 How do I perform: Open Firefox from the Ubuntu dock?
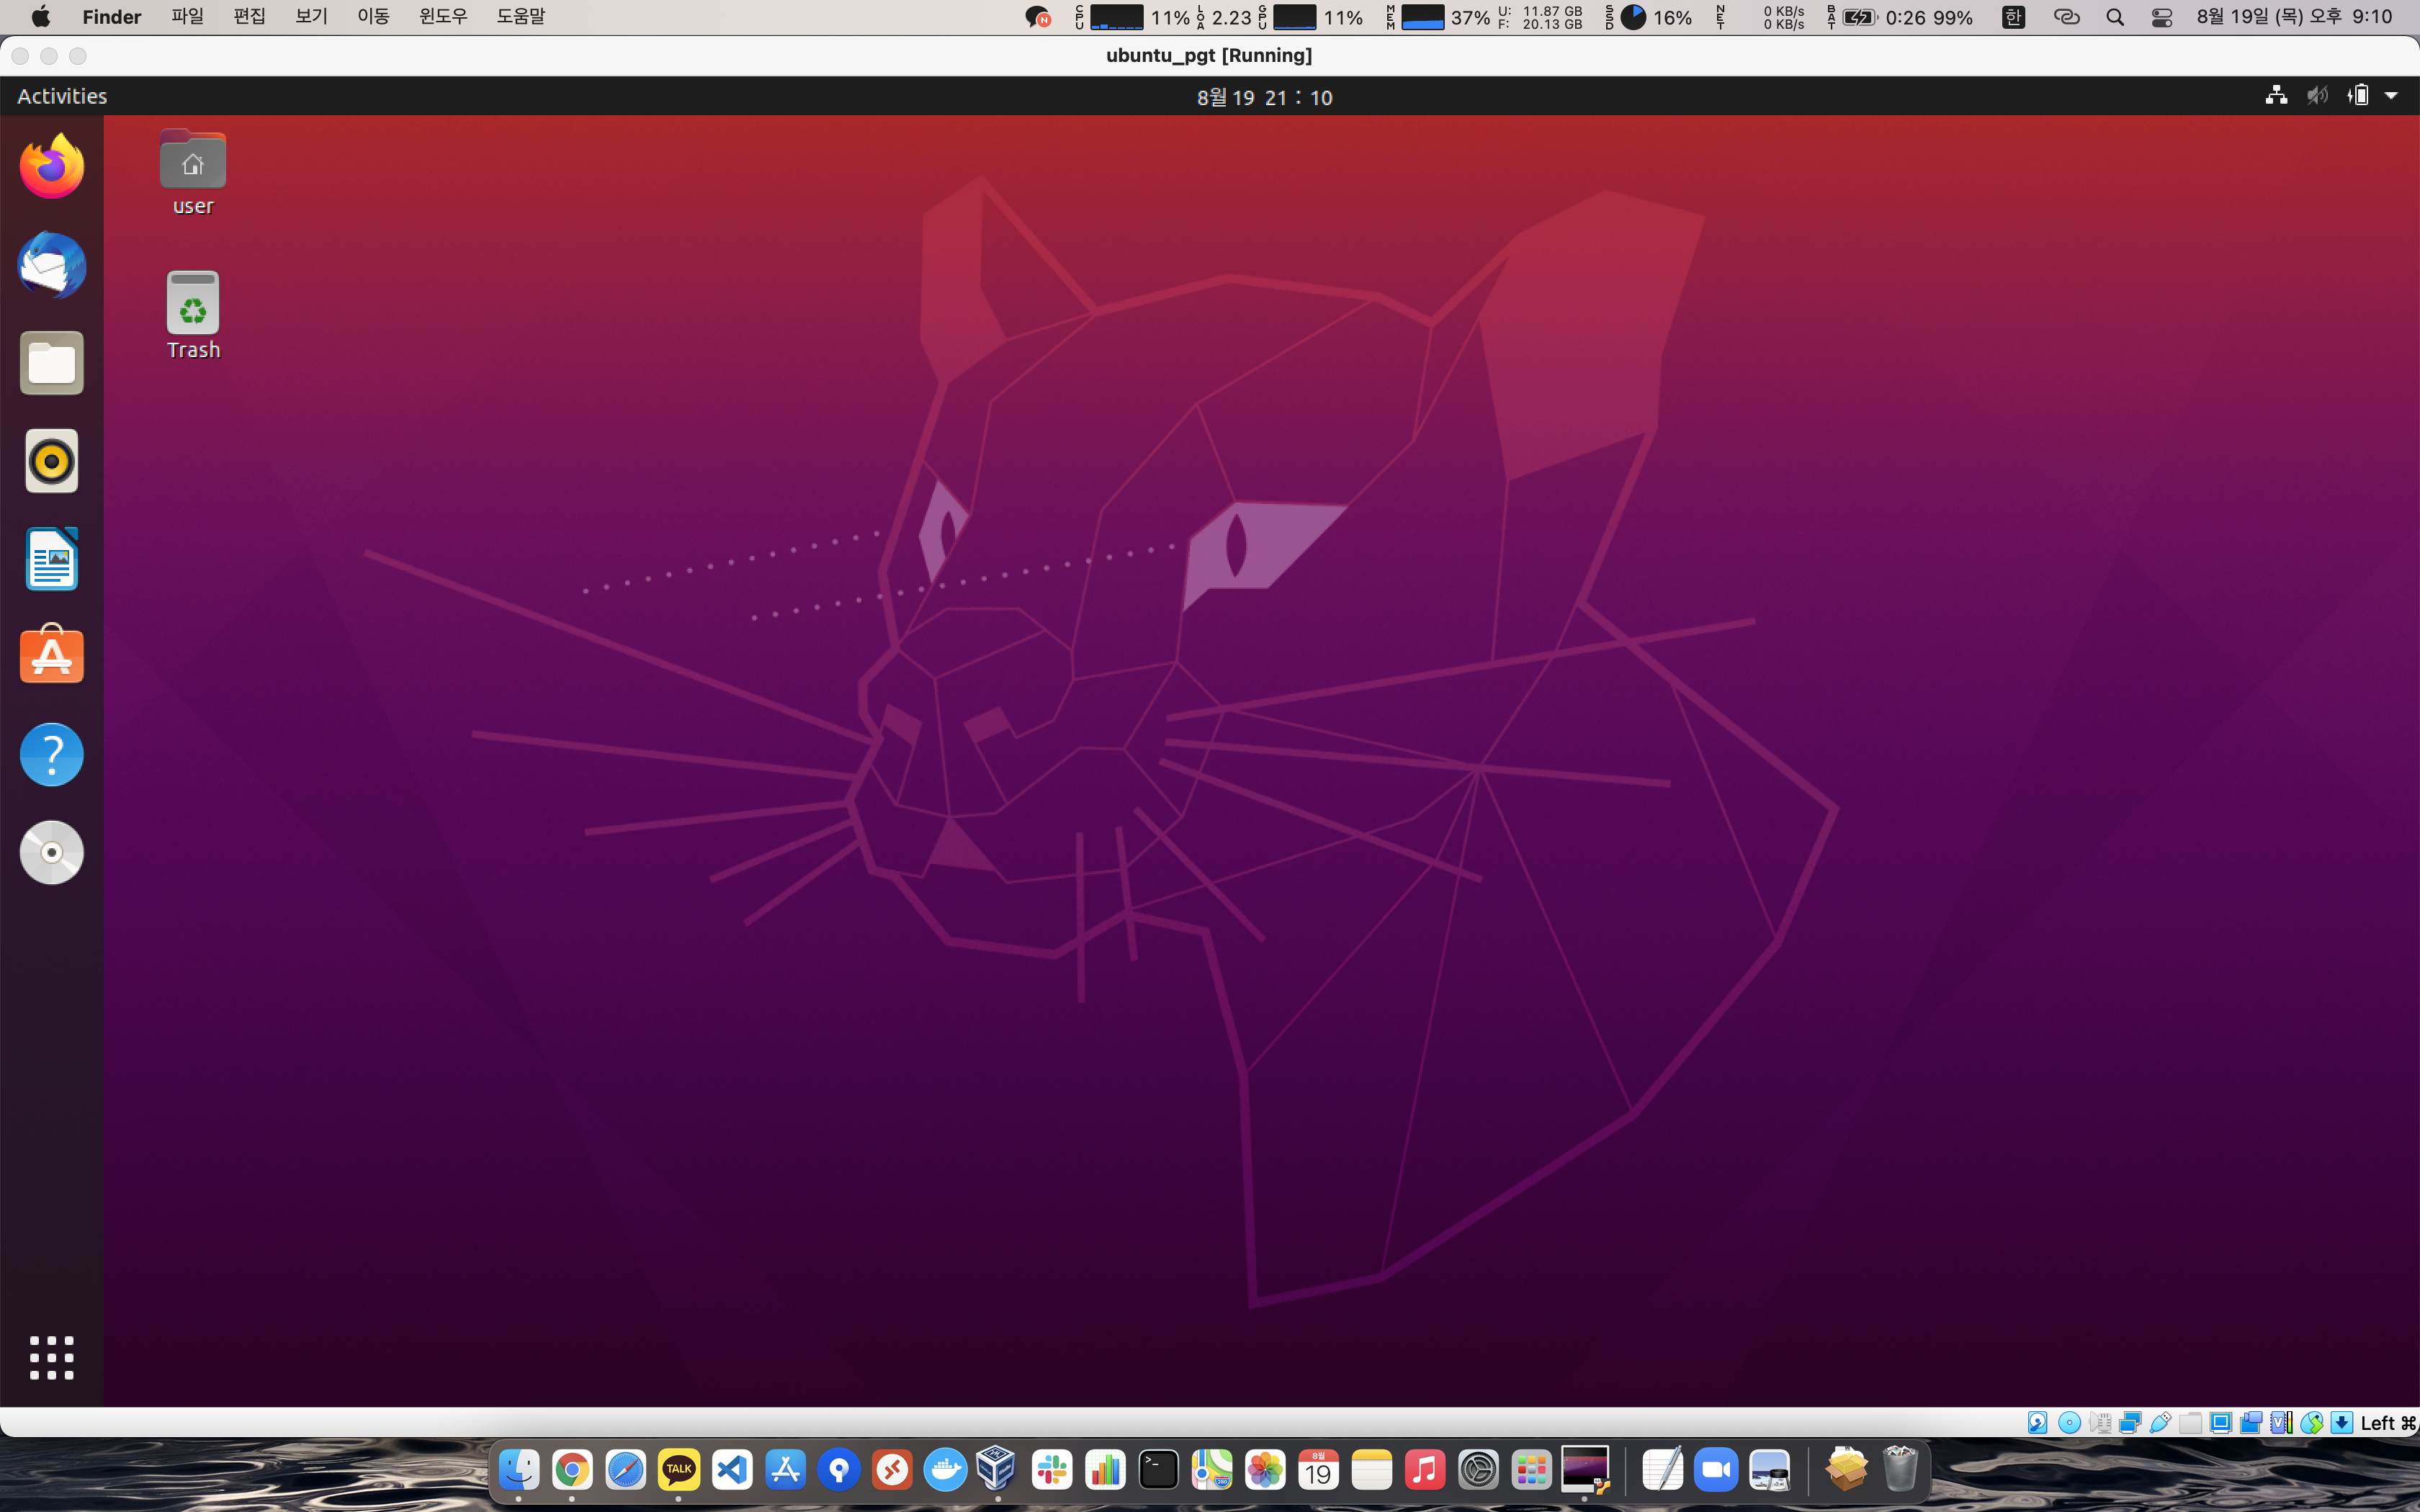52,167
